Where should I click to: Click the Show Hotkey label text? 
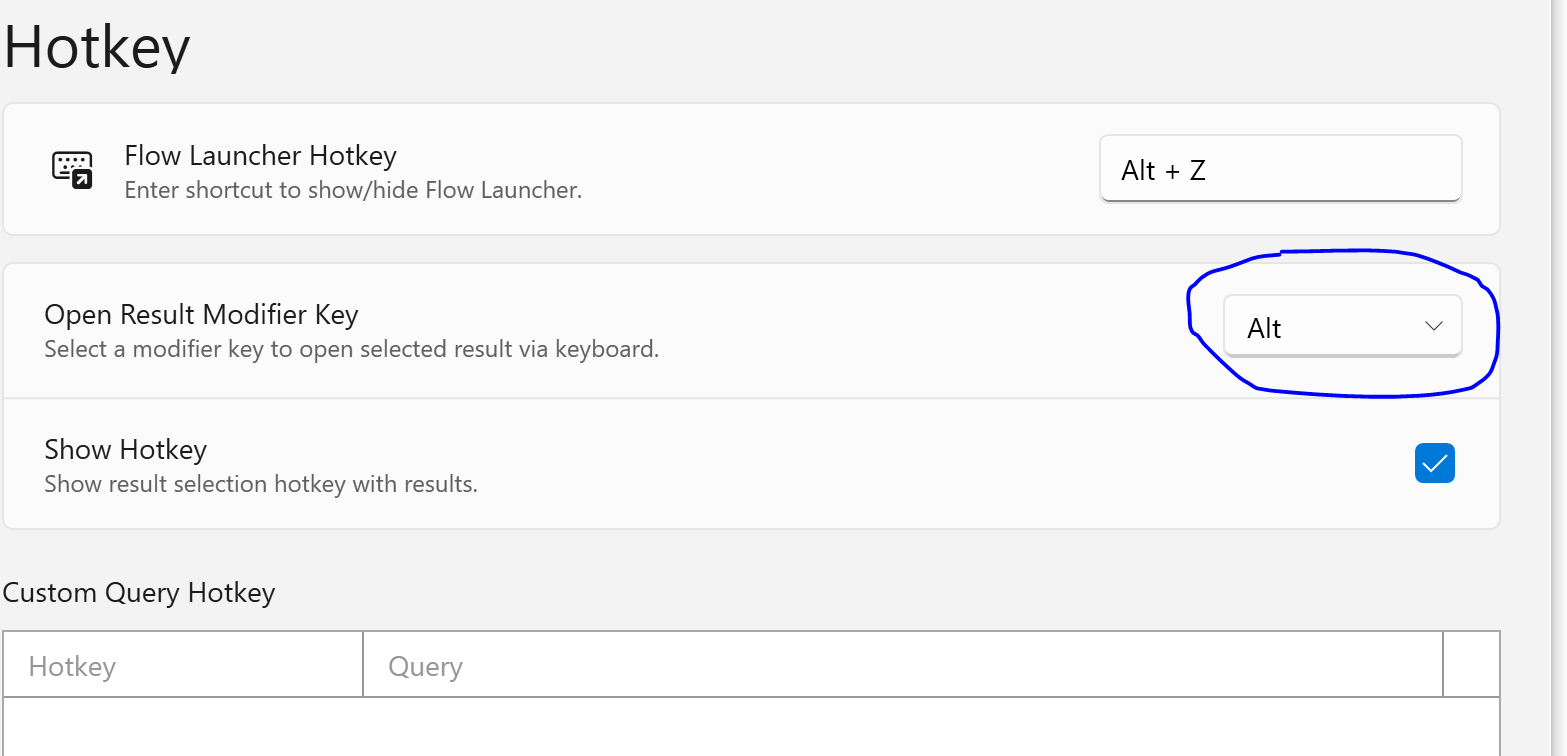pyautogui.click(x=125, y=450)
